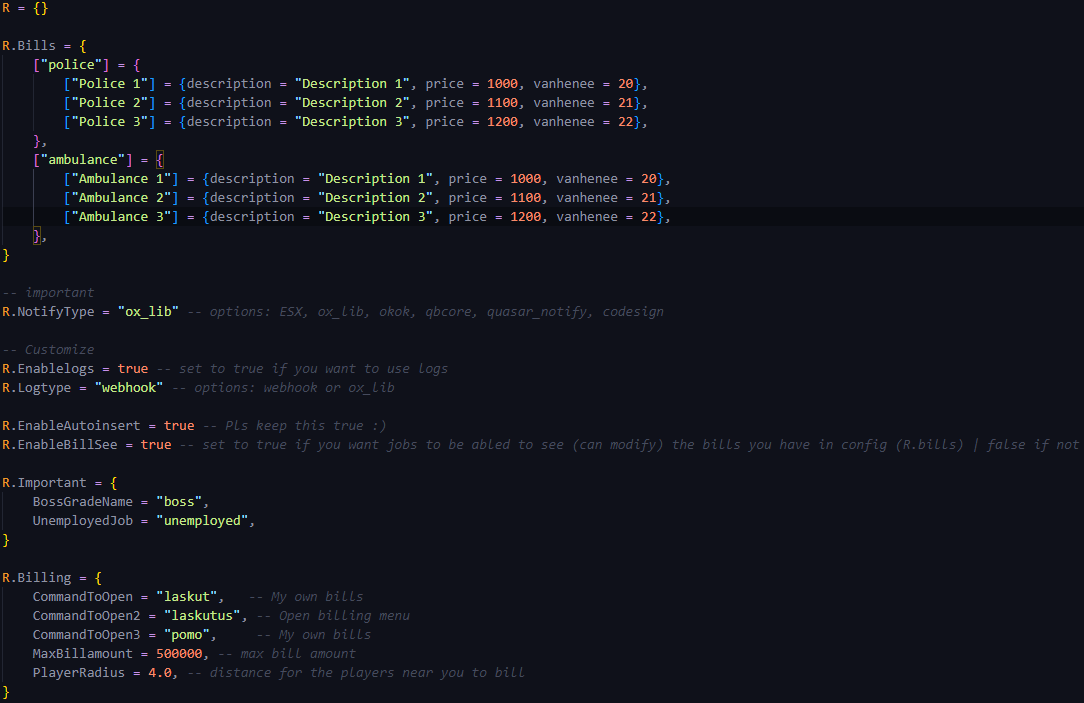Click the "pomo" string value
This screenshot has width=1084, height=703.
click(x=187, y=635)
